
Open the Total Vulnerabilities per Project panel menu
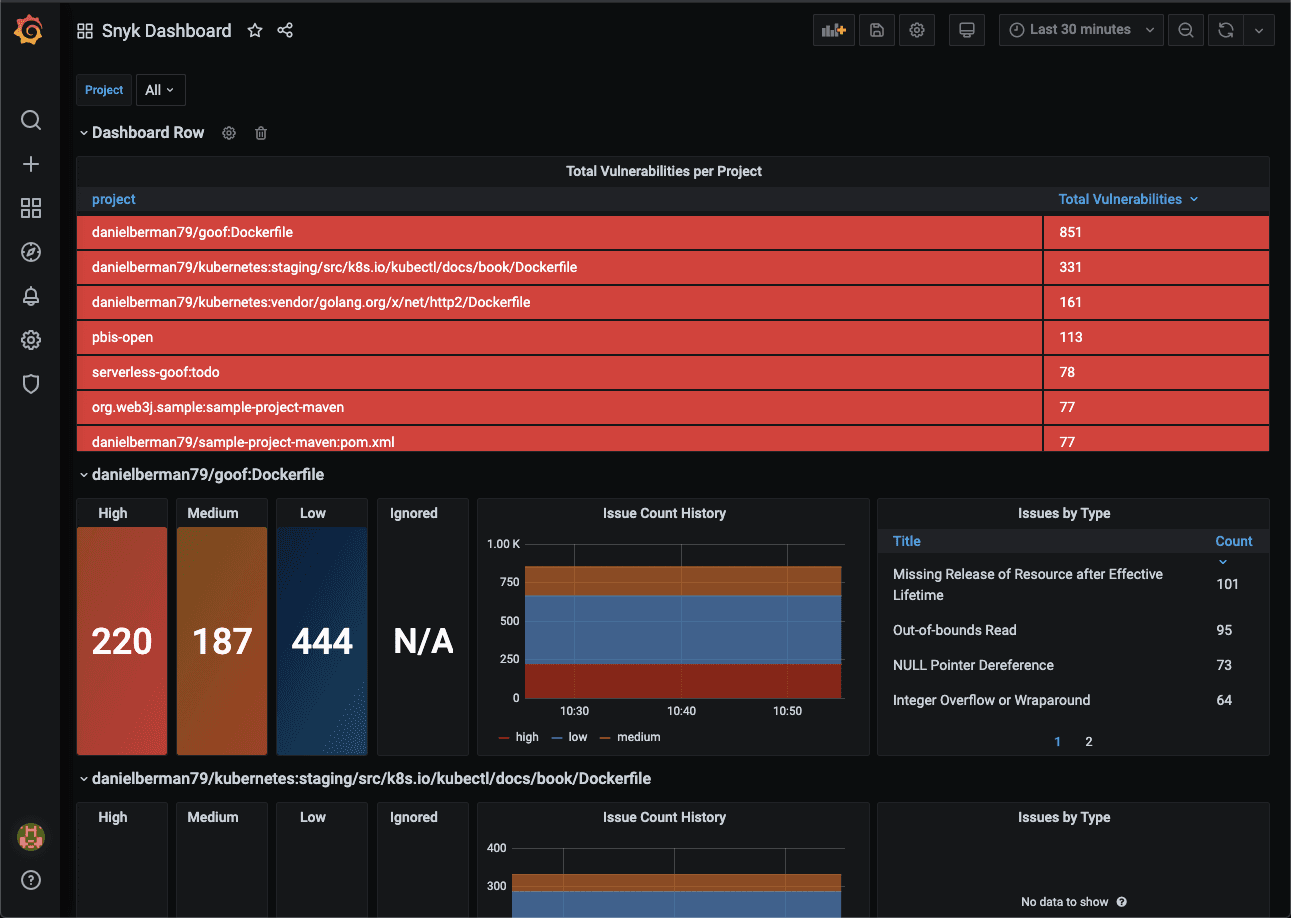click(x=664, y=171)
